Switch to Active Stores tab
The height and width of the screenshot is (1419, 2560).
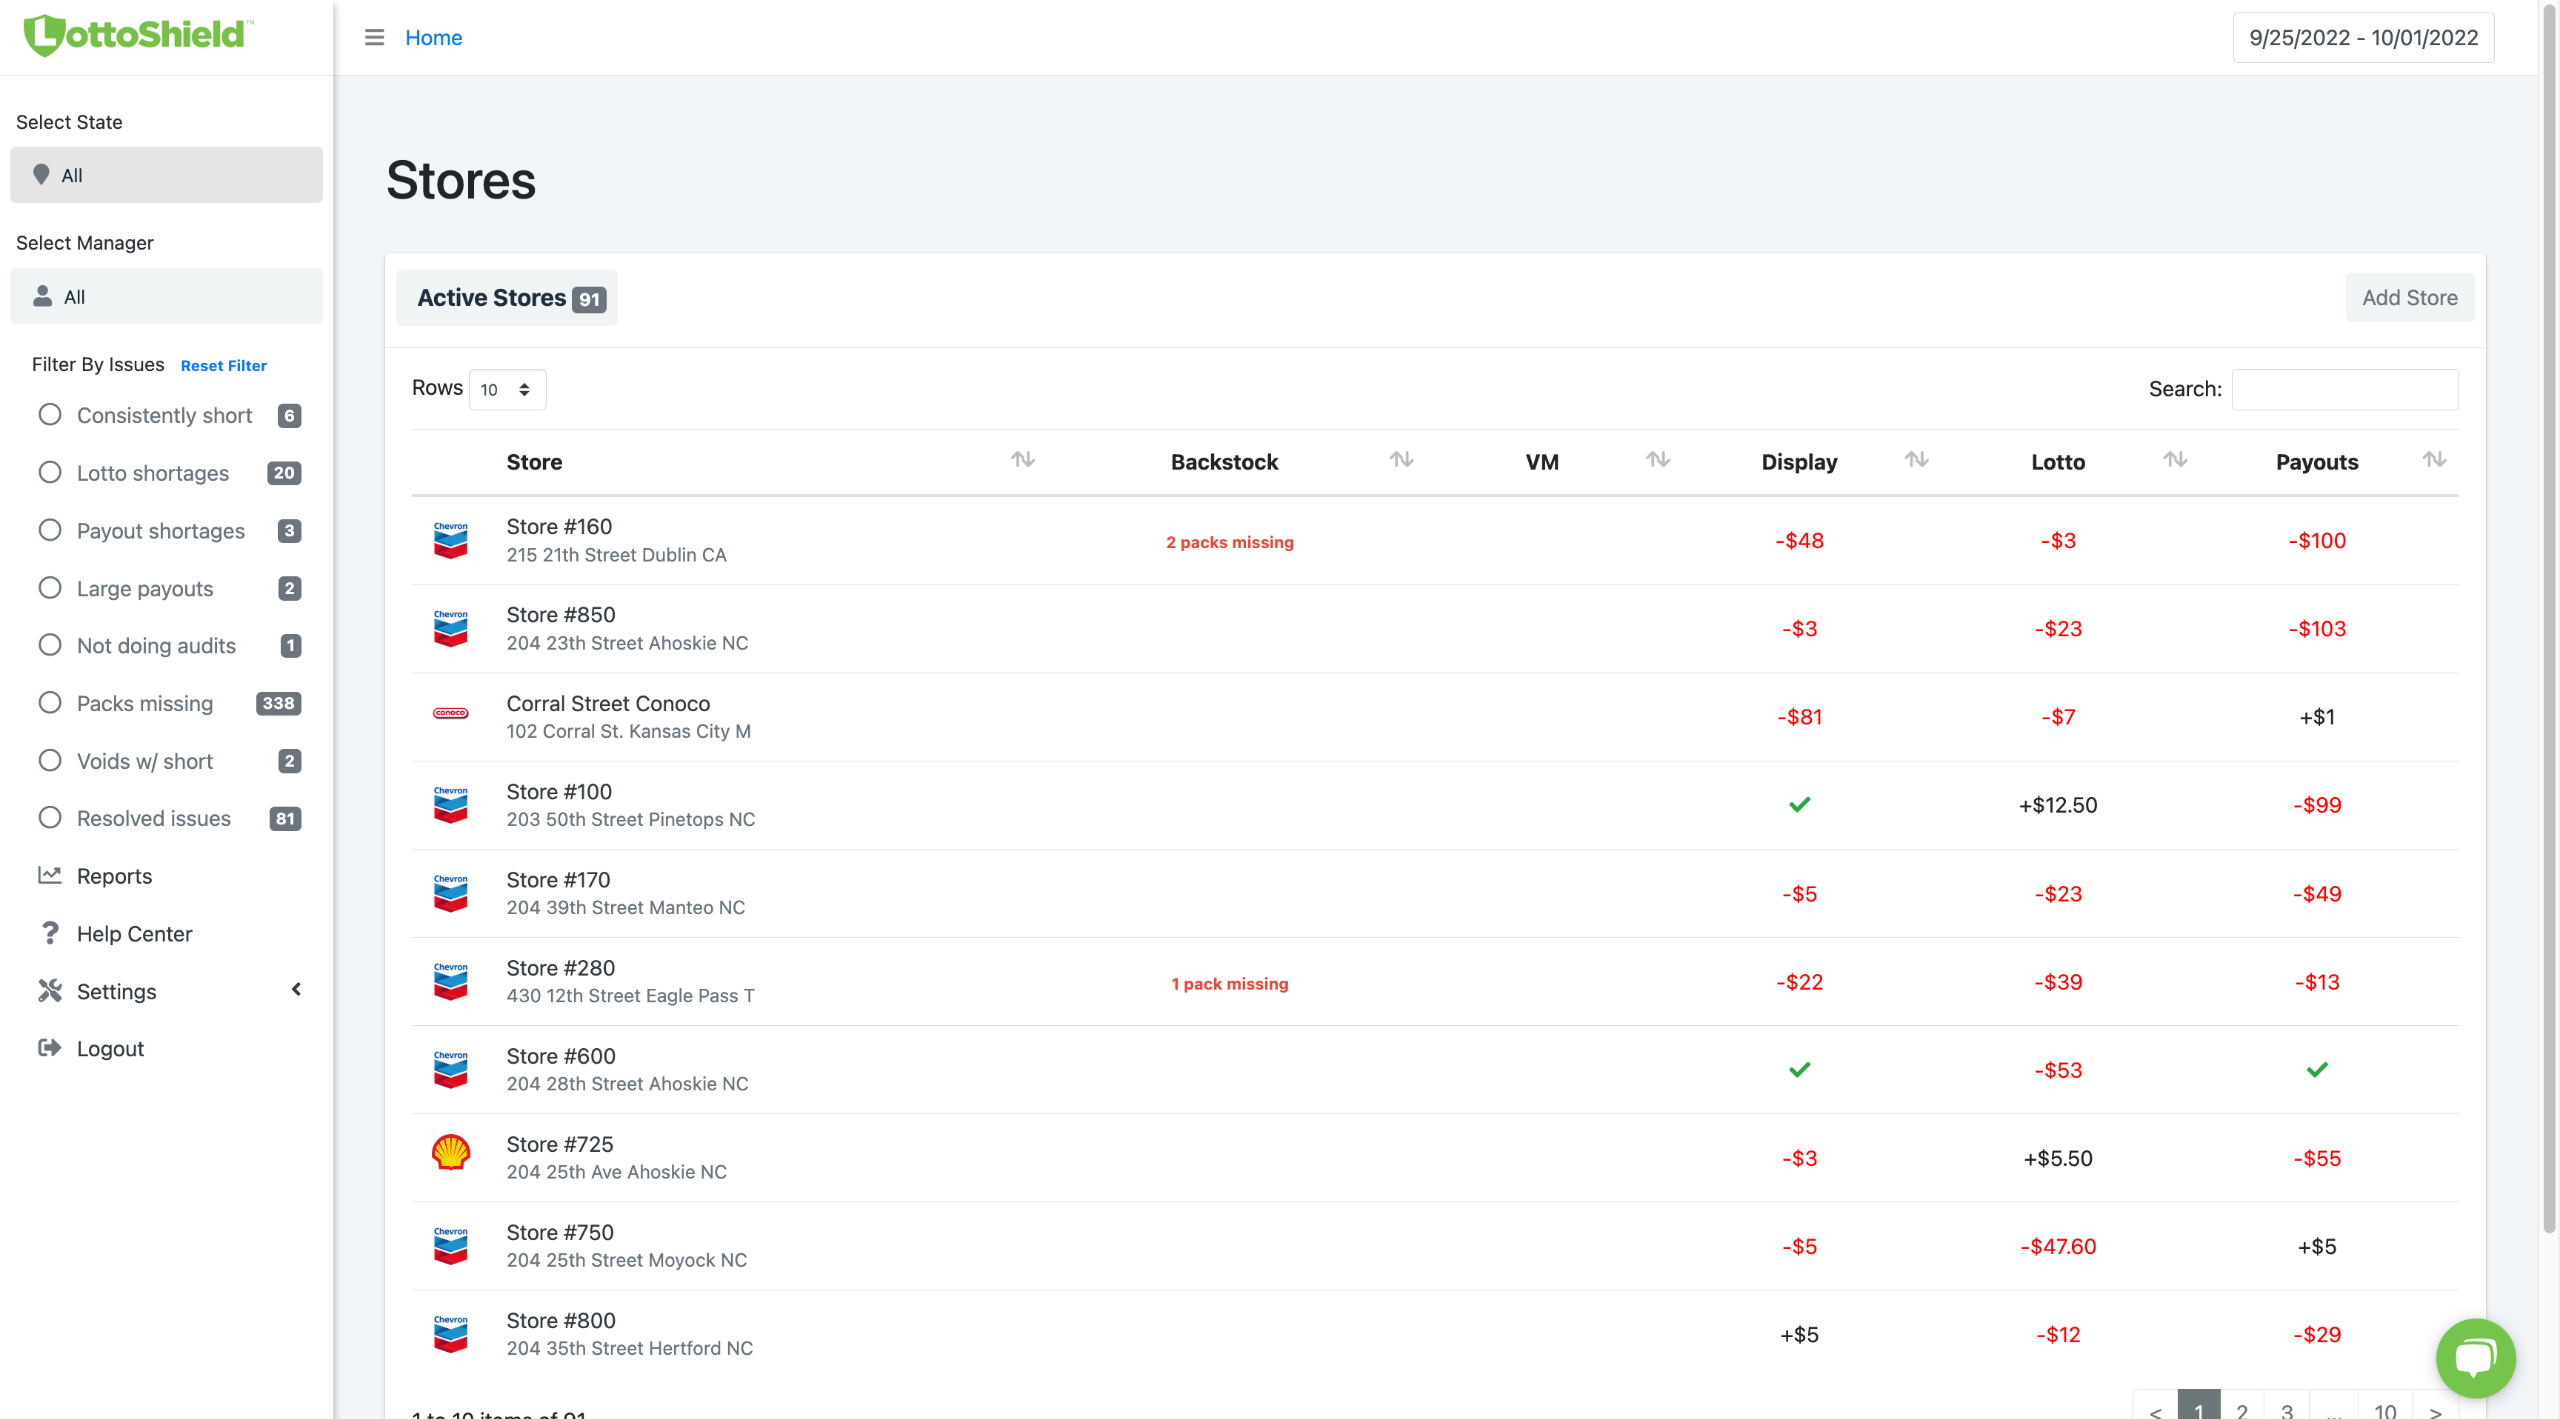pos(507,298)
